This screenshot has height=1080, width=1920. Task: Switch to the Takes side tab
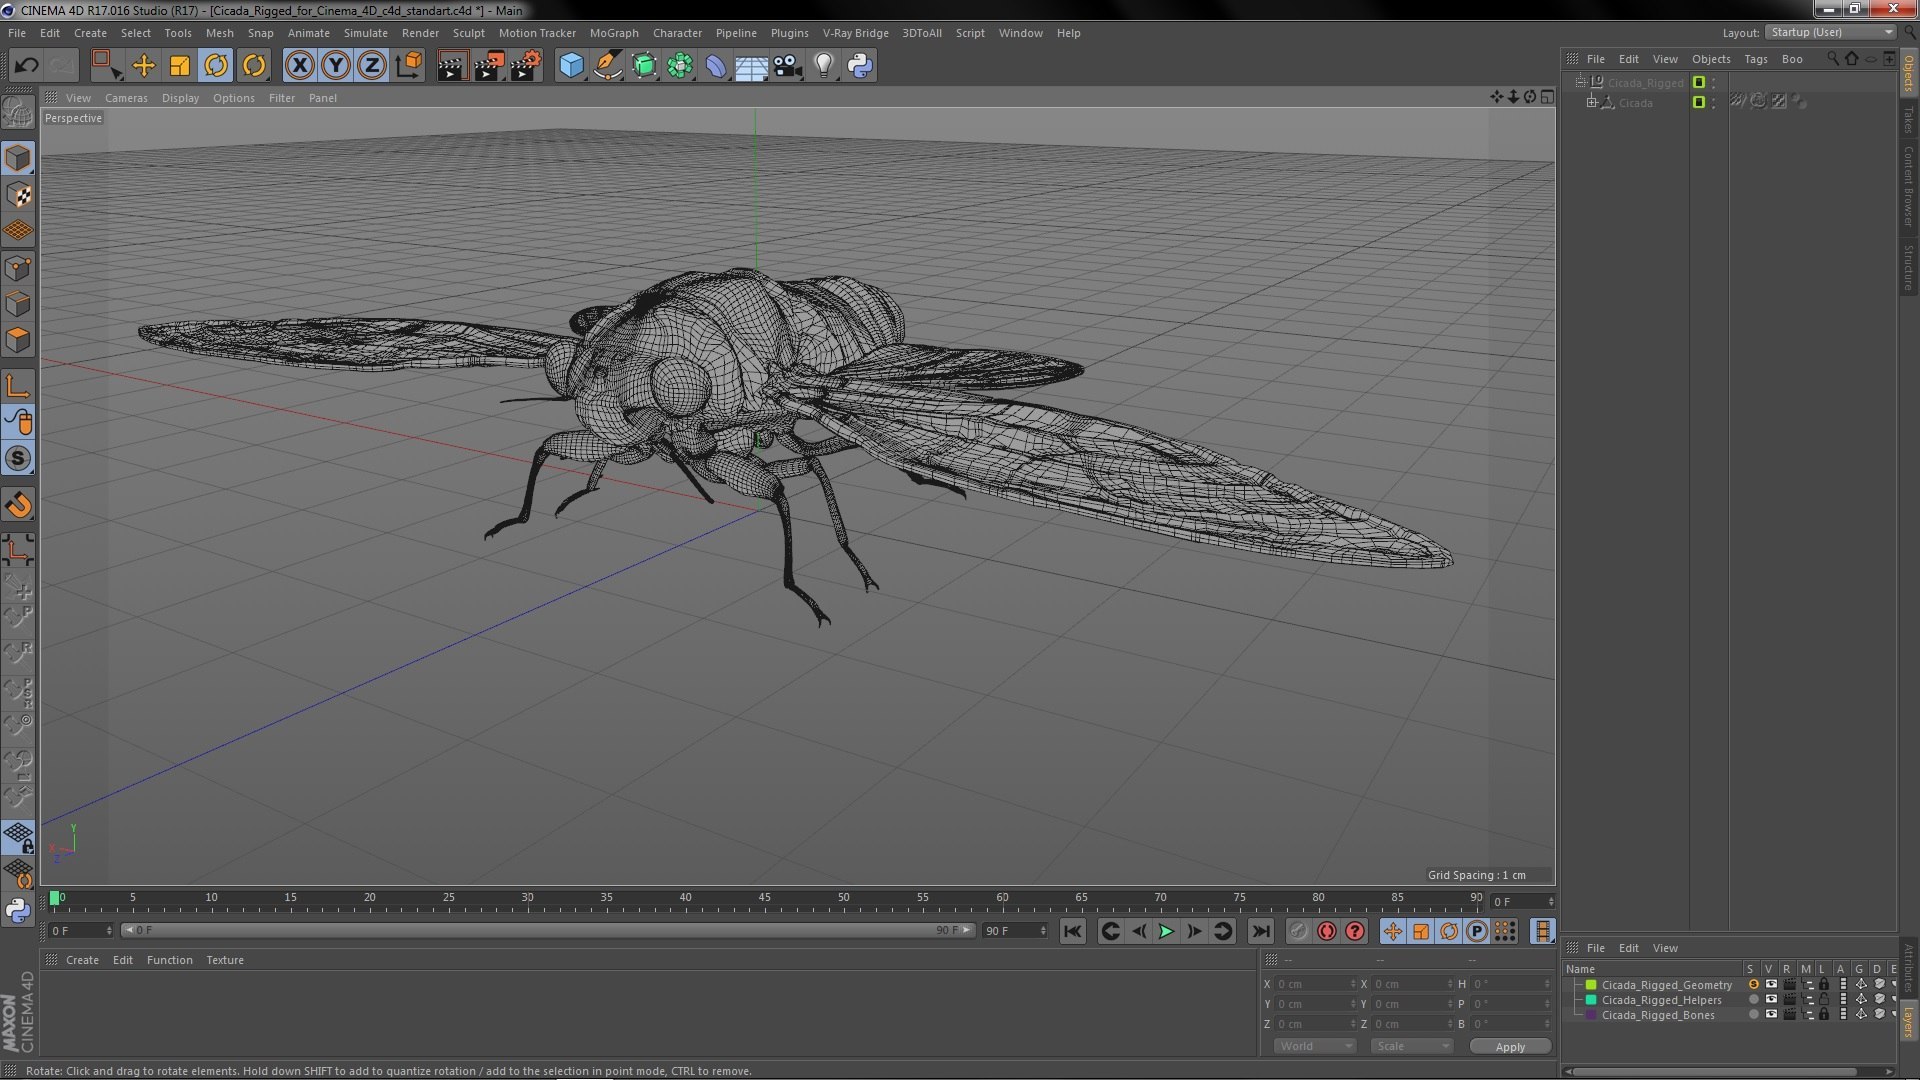[x=1908, y=120]
